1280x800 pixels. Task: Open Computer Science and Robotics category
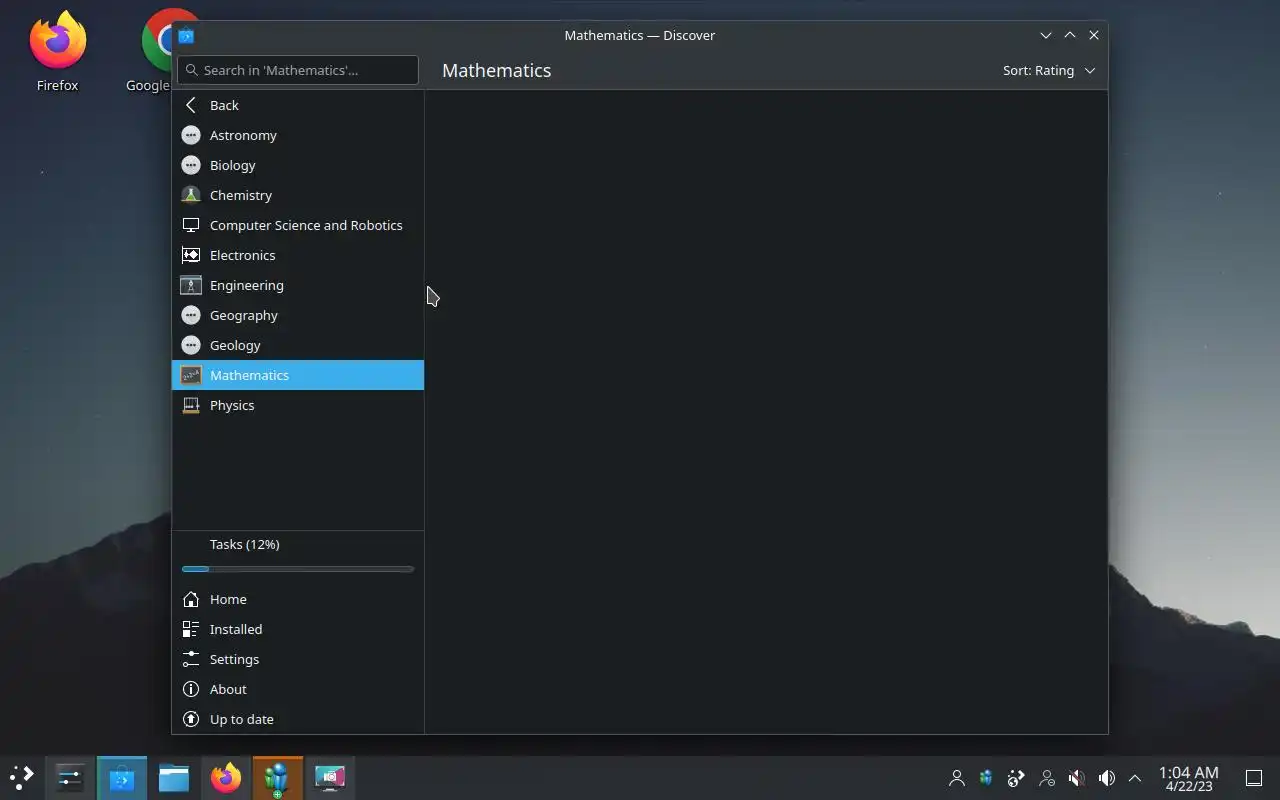(298, 225)
